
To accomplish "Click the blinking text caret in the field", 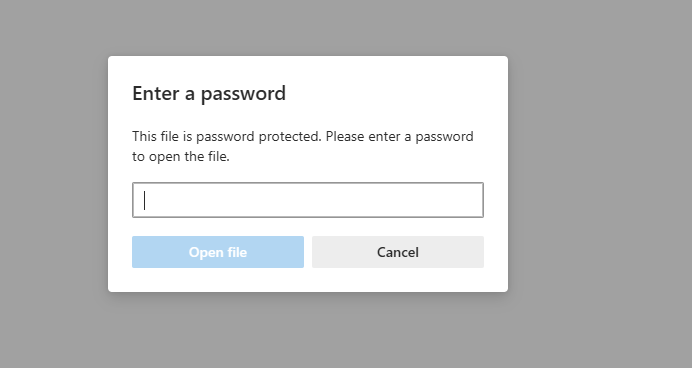I will pos(144,200).
